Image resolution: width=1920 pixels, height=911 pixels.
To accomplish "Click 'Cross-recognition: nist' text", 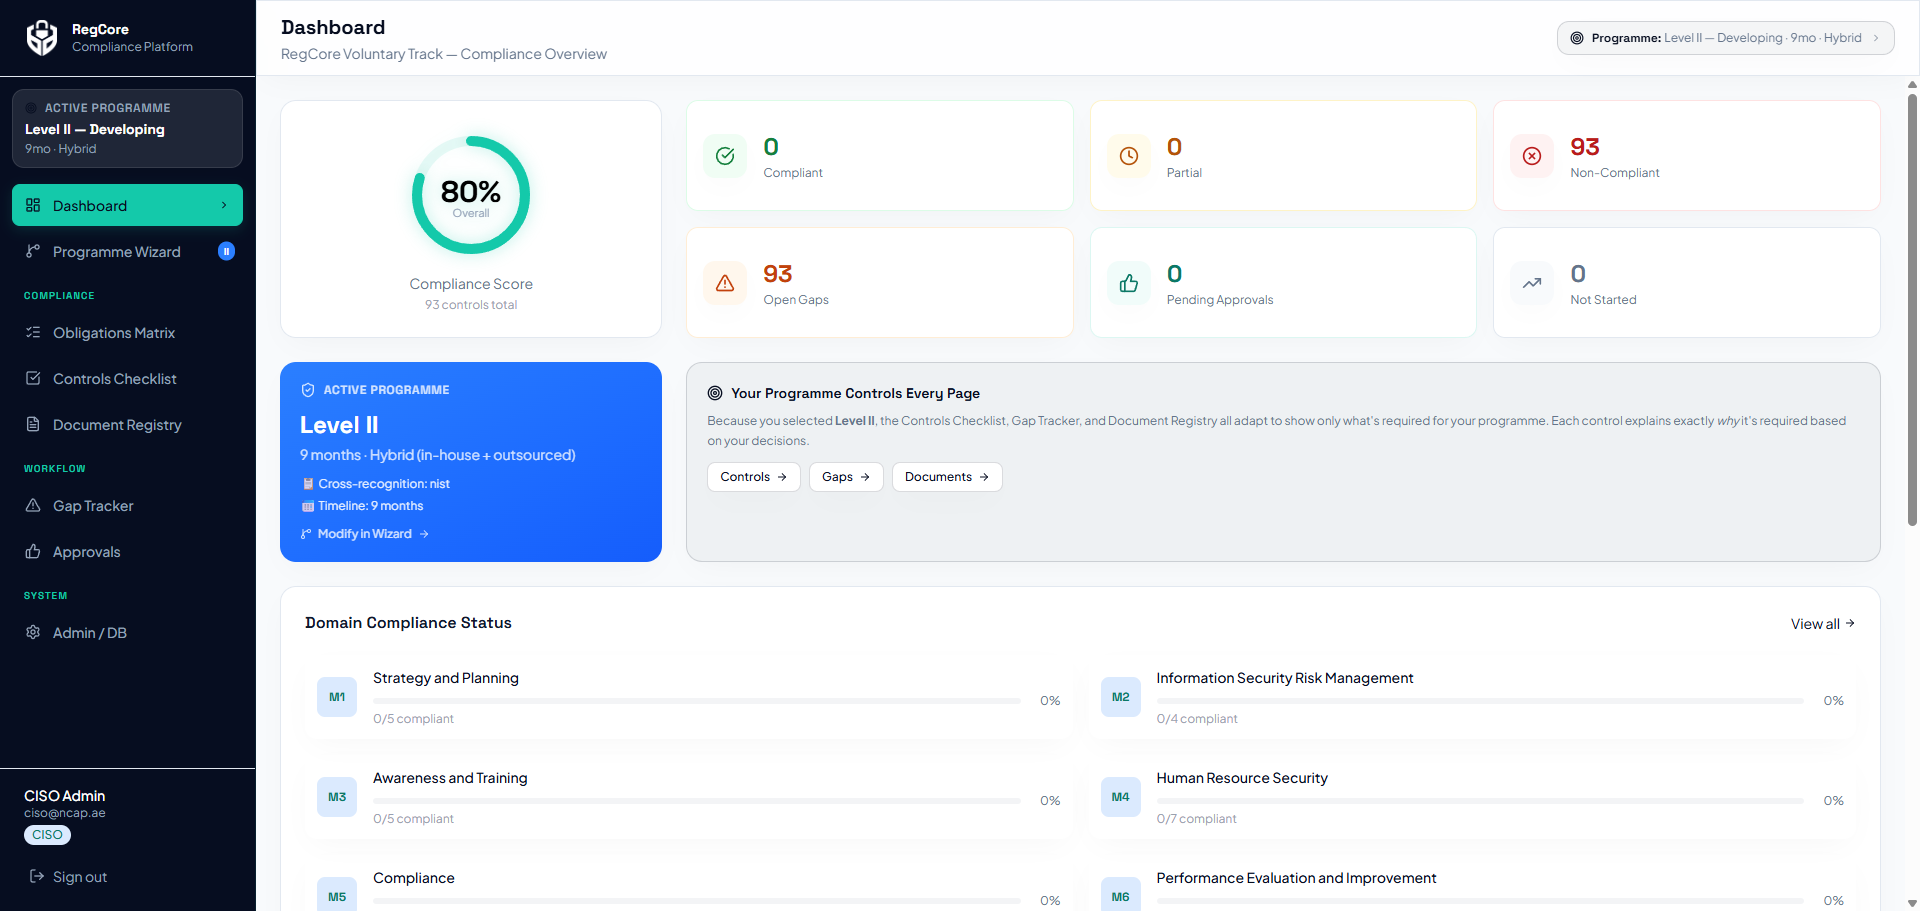I will [384, 484].
